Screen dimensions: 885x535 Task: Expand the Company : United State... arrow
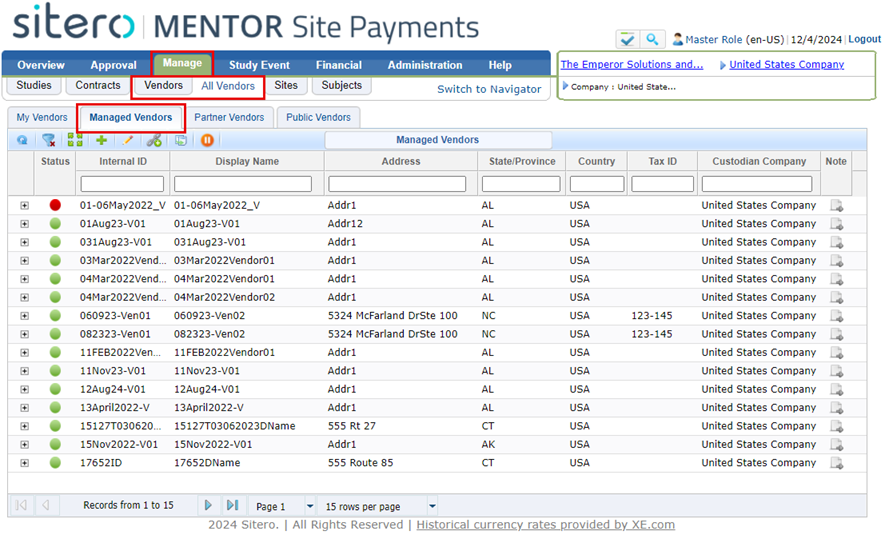(x=565, y=86)
